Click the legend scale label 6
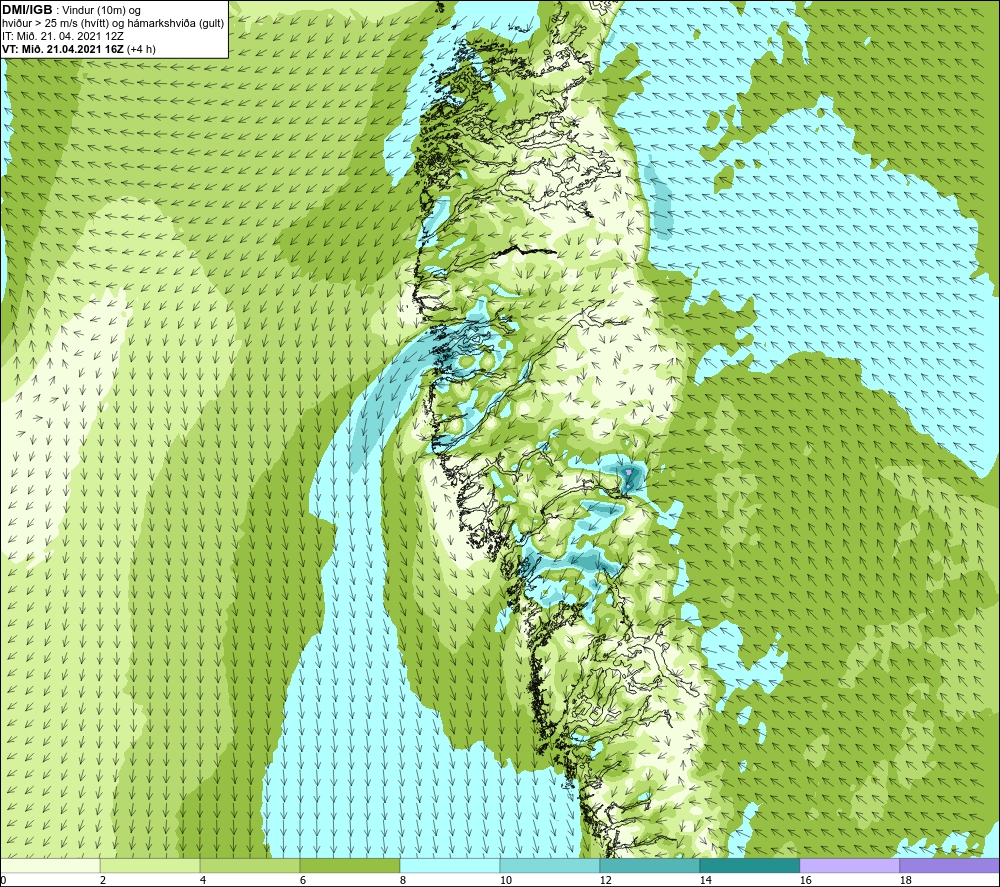The width and height of the screenshot is (1000, 887). [x=303, y=881]
